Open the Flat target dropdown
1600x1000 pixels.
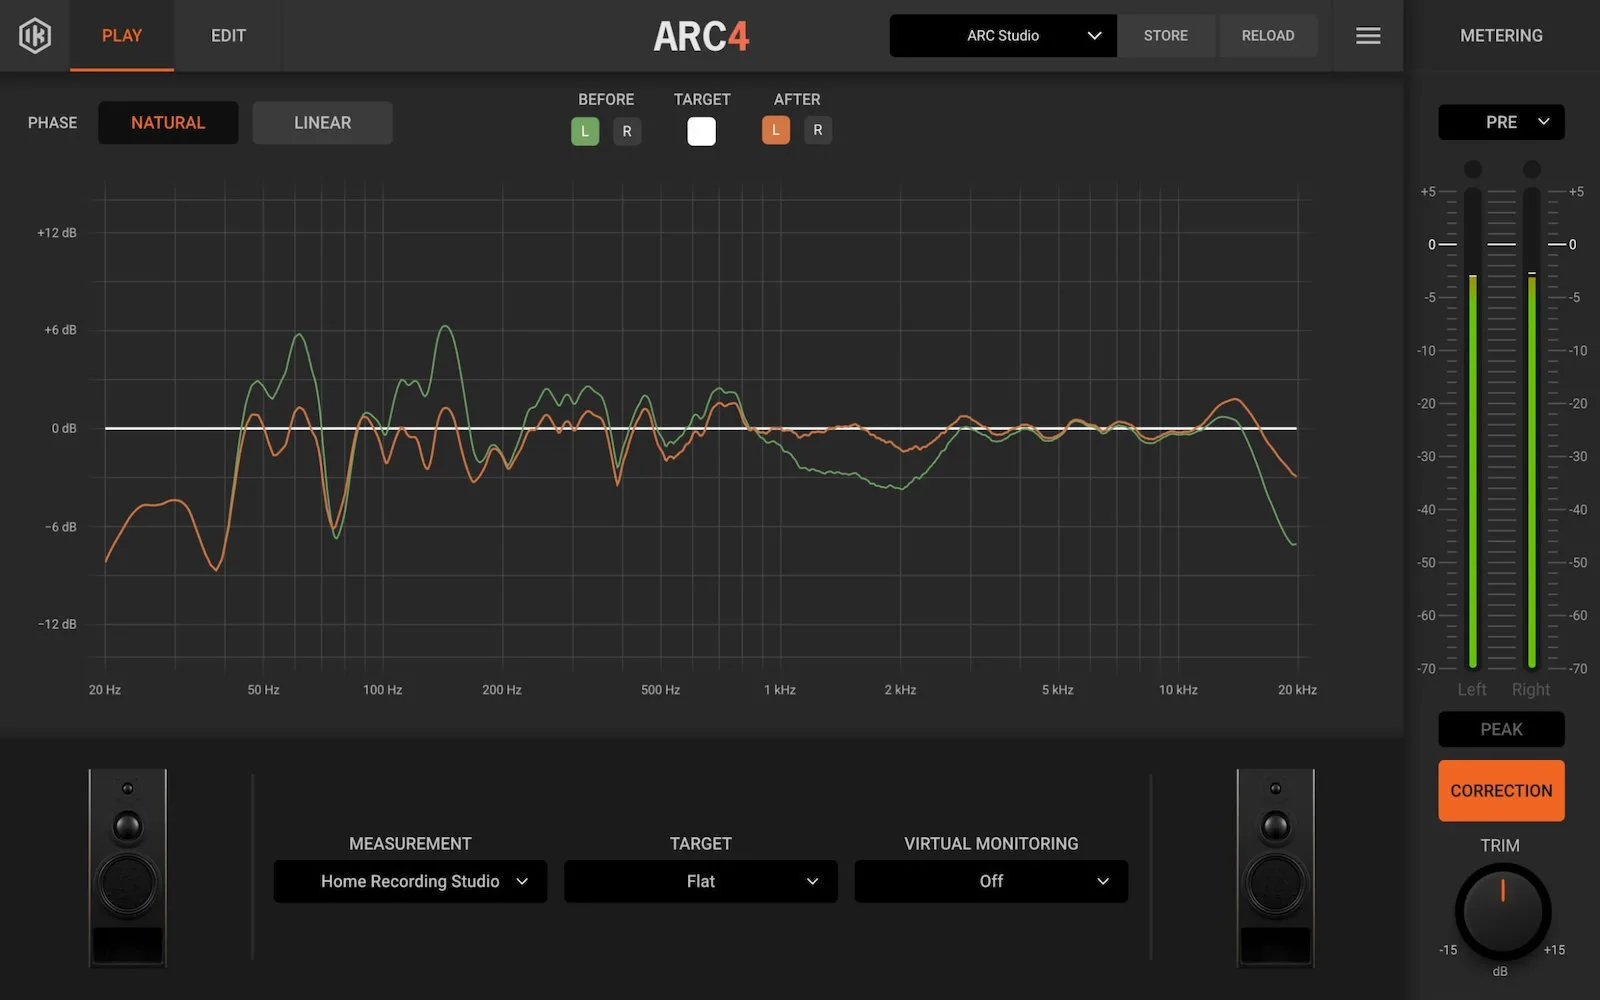click(701, 881)
